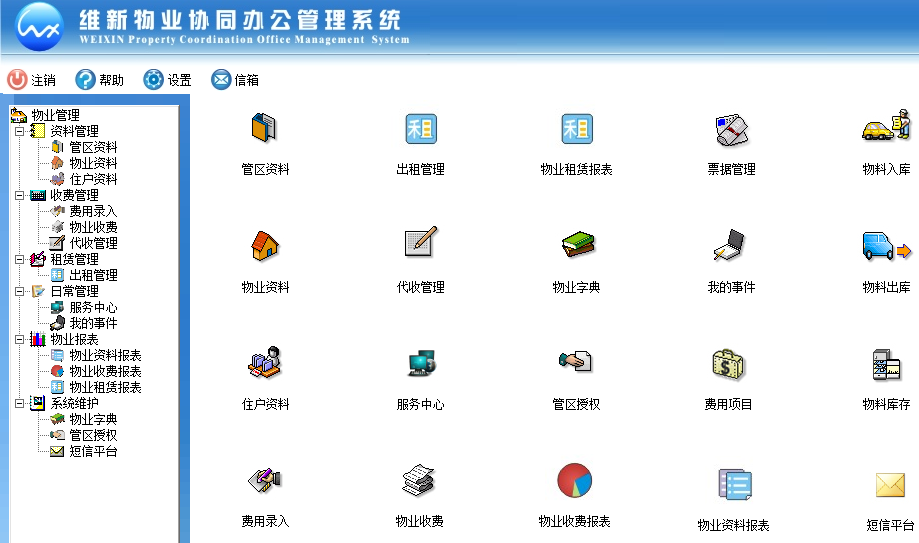The width and height of the screenshot is (919, 543).
Task: Open the 费用项目 money bag icon
Action: click(728, 364)
